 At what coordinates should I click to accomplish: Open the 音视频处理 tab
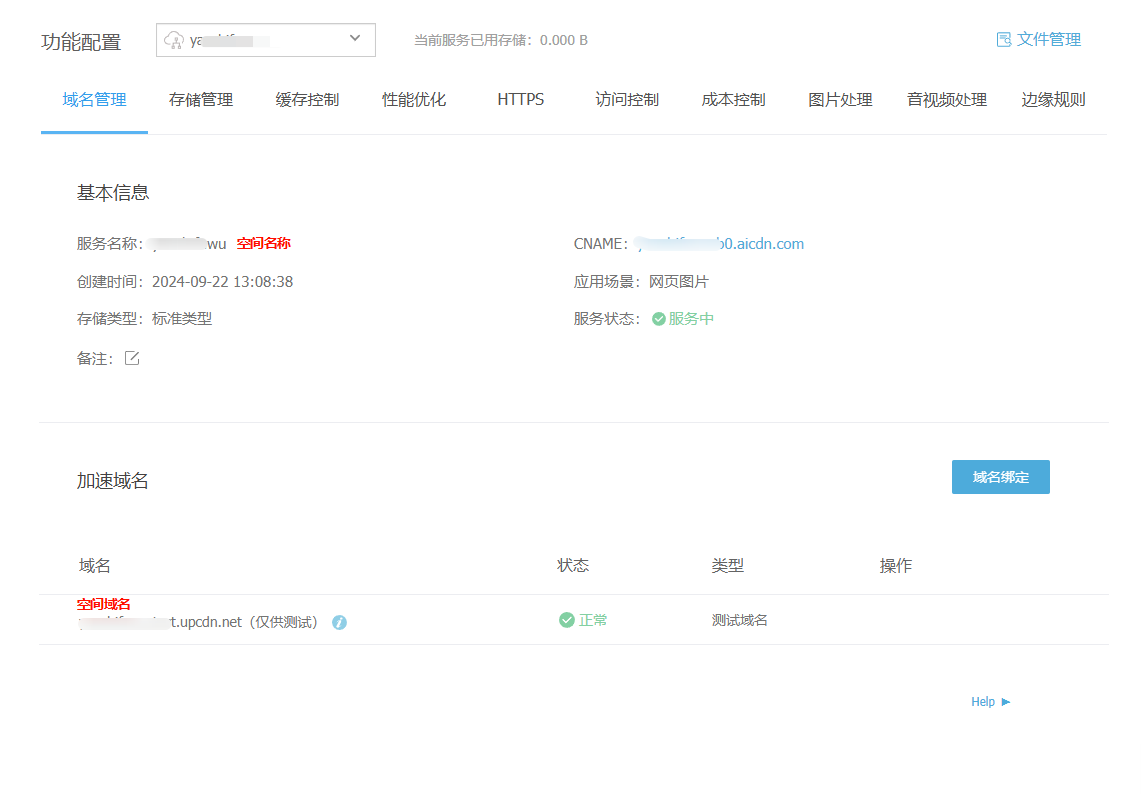point(946,100)
